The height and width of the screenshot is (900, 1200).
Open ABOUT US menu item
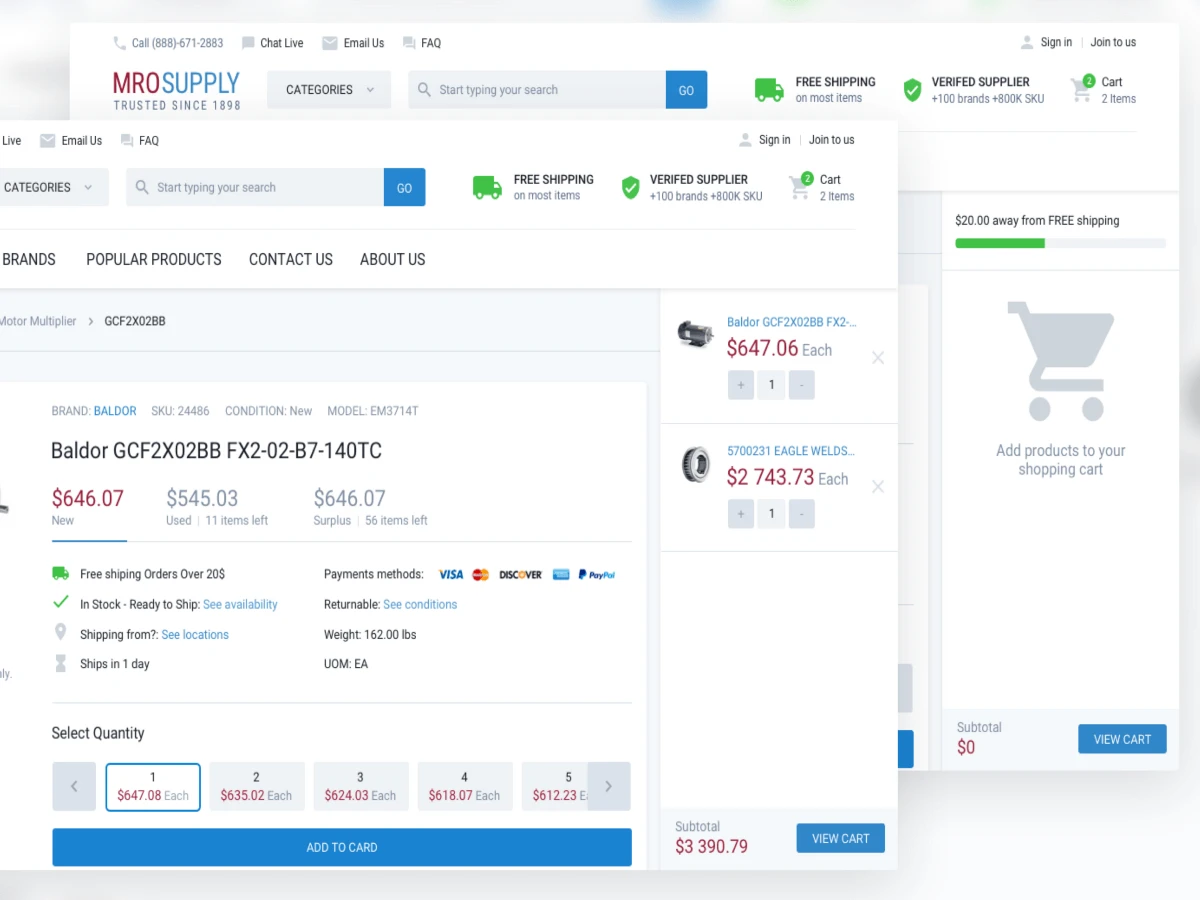(393, 259)
